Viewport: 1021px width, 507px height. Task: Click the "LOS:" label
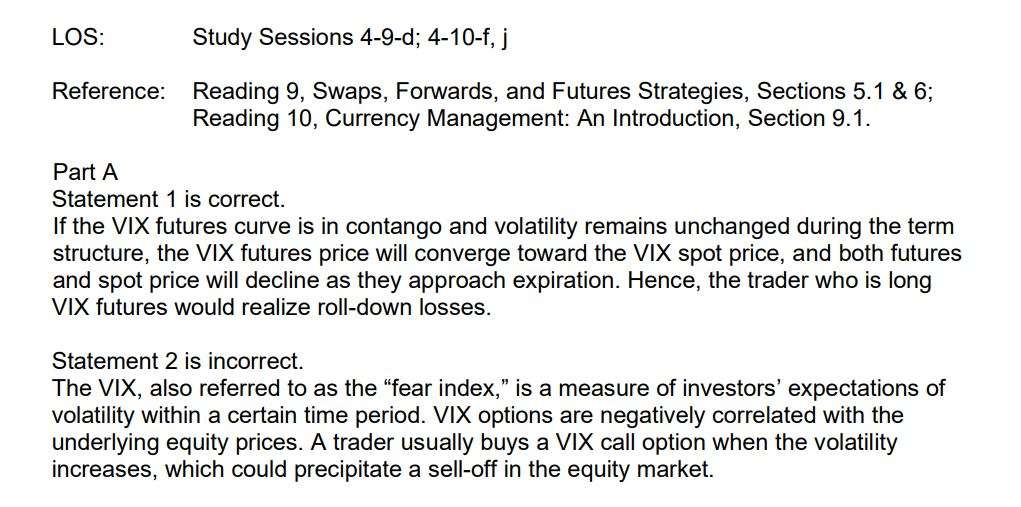[x=78, y=39]
